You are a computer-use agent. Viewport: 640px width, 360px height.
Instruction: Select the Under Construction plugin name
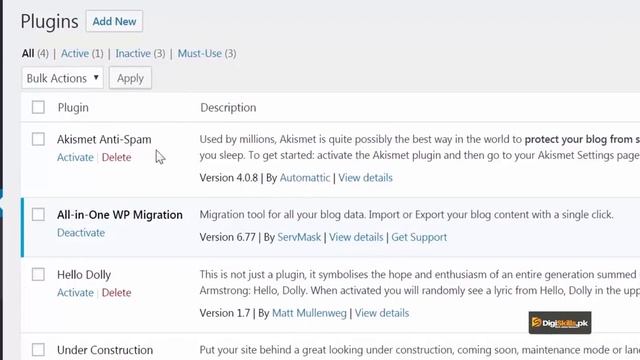pyautogui.click(x=105, y=350)
